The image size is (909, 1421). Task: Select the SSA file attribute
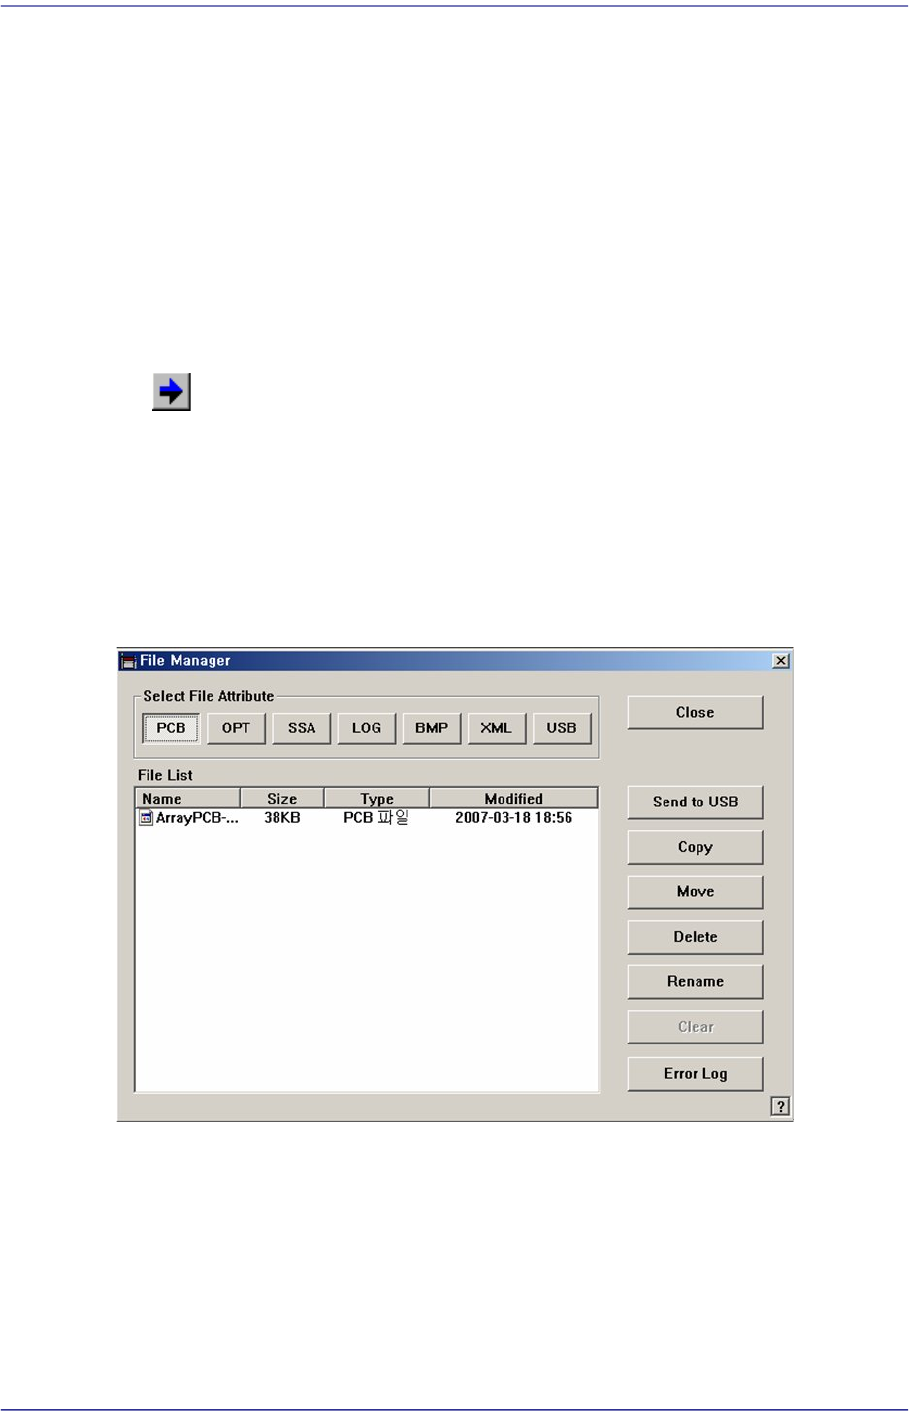301,728
